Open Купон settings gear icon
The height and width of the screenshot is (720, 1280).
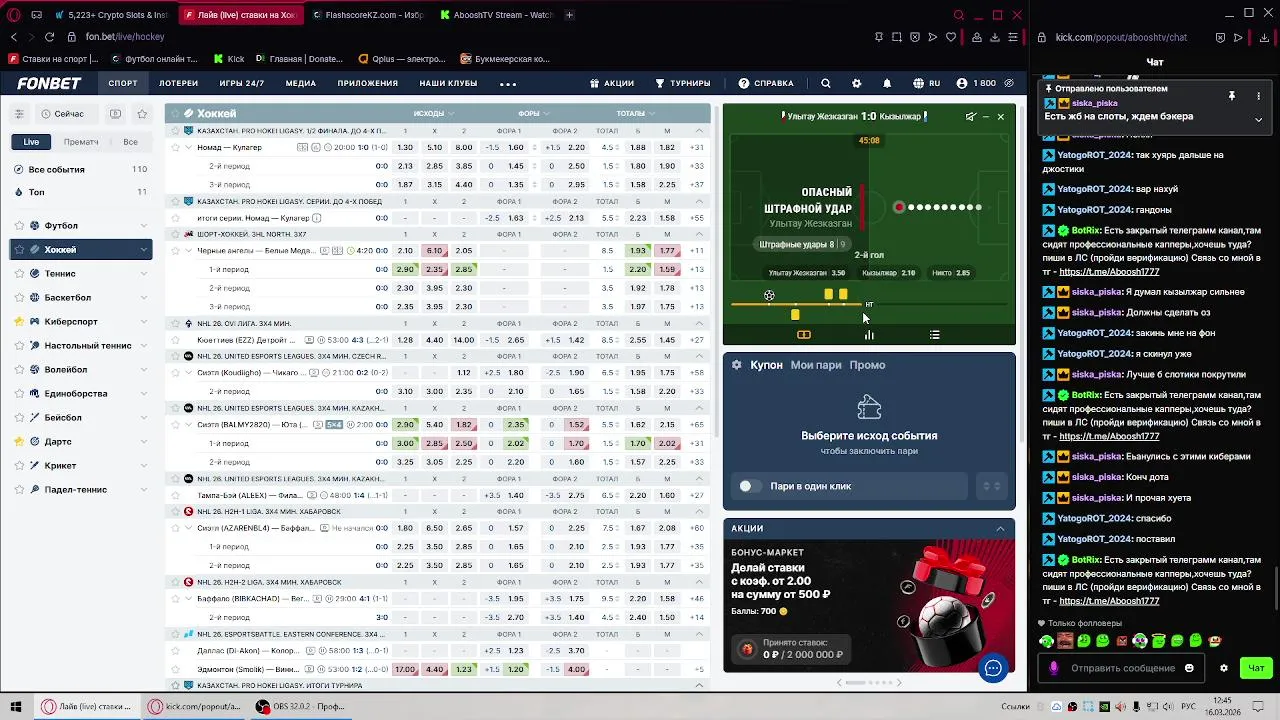(x=737, y=365)
